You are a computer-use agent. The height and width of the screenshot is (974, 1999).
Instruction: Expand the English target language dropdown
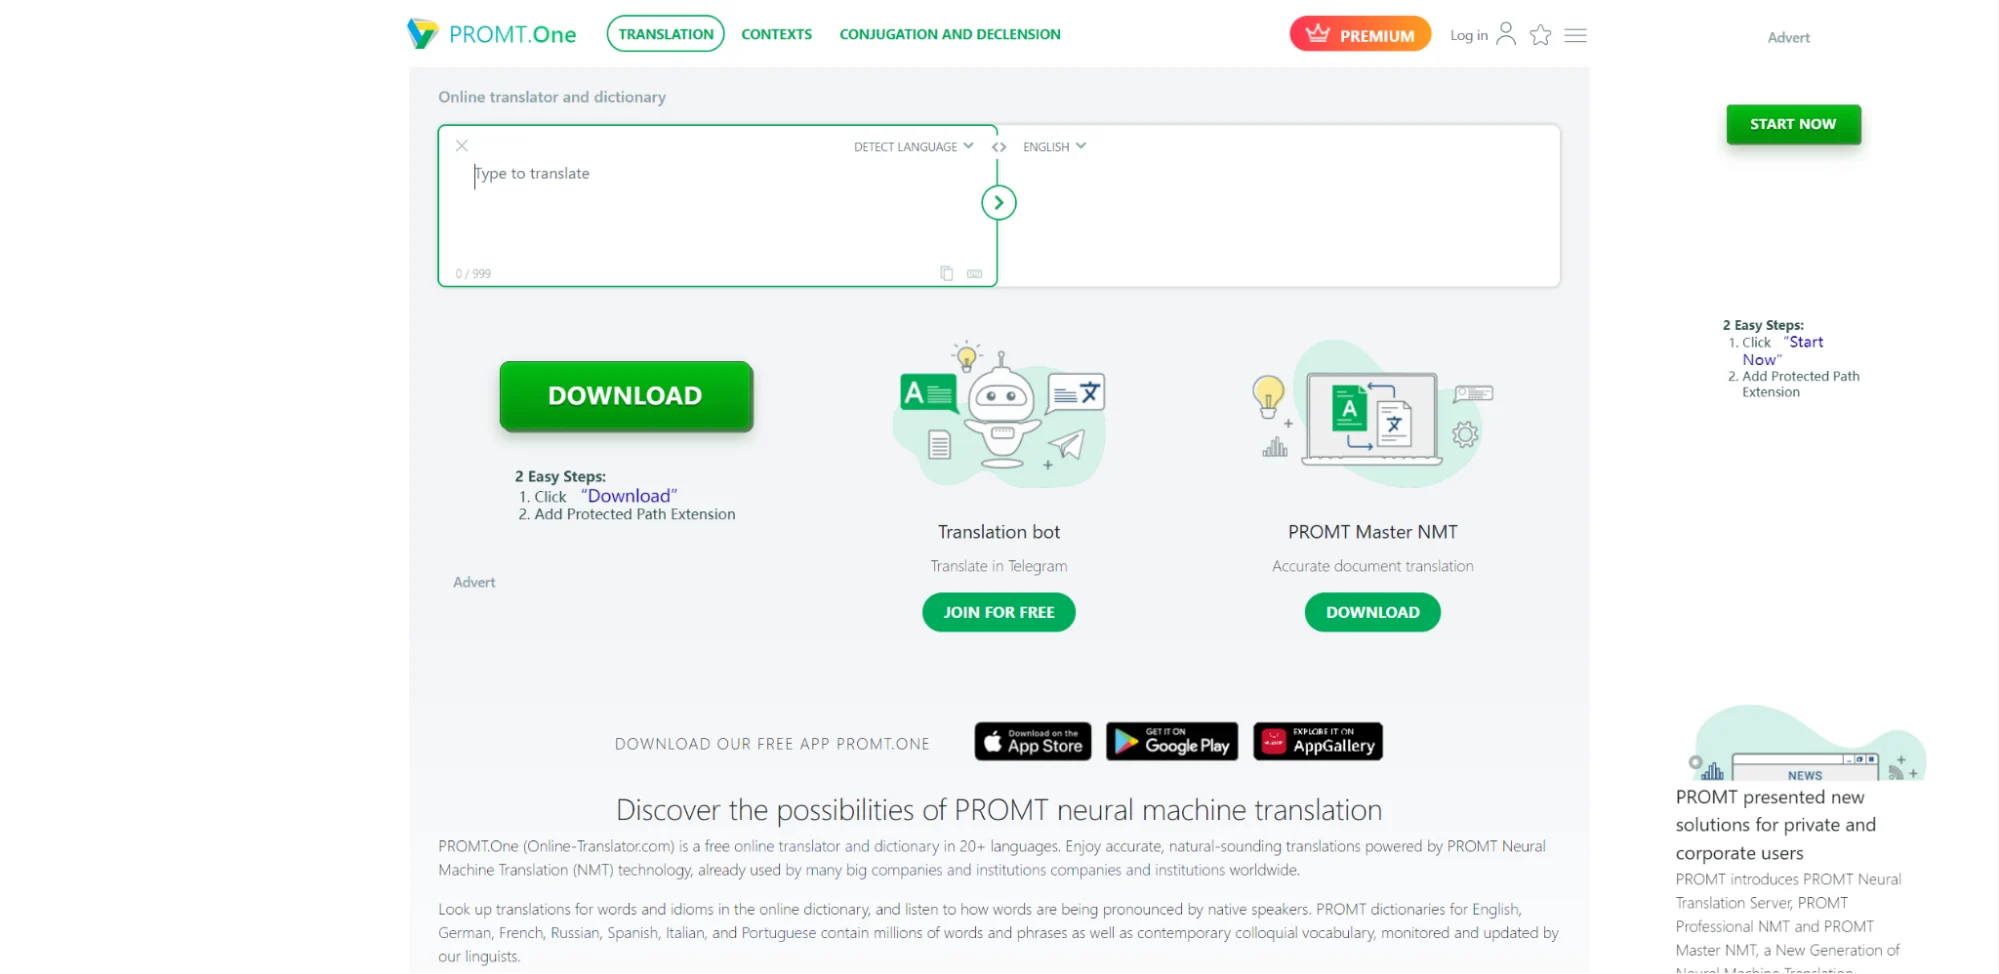[1054, 147]
